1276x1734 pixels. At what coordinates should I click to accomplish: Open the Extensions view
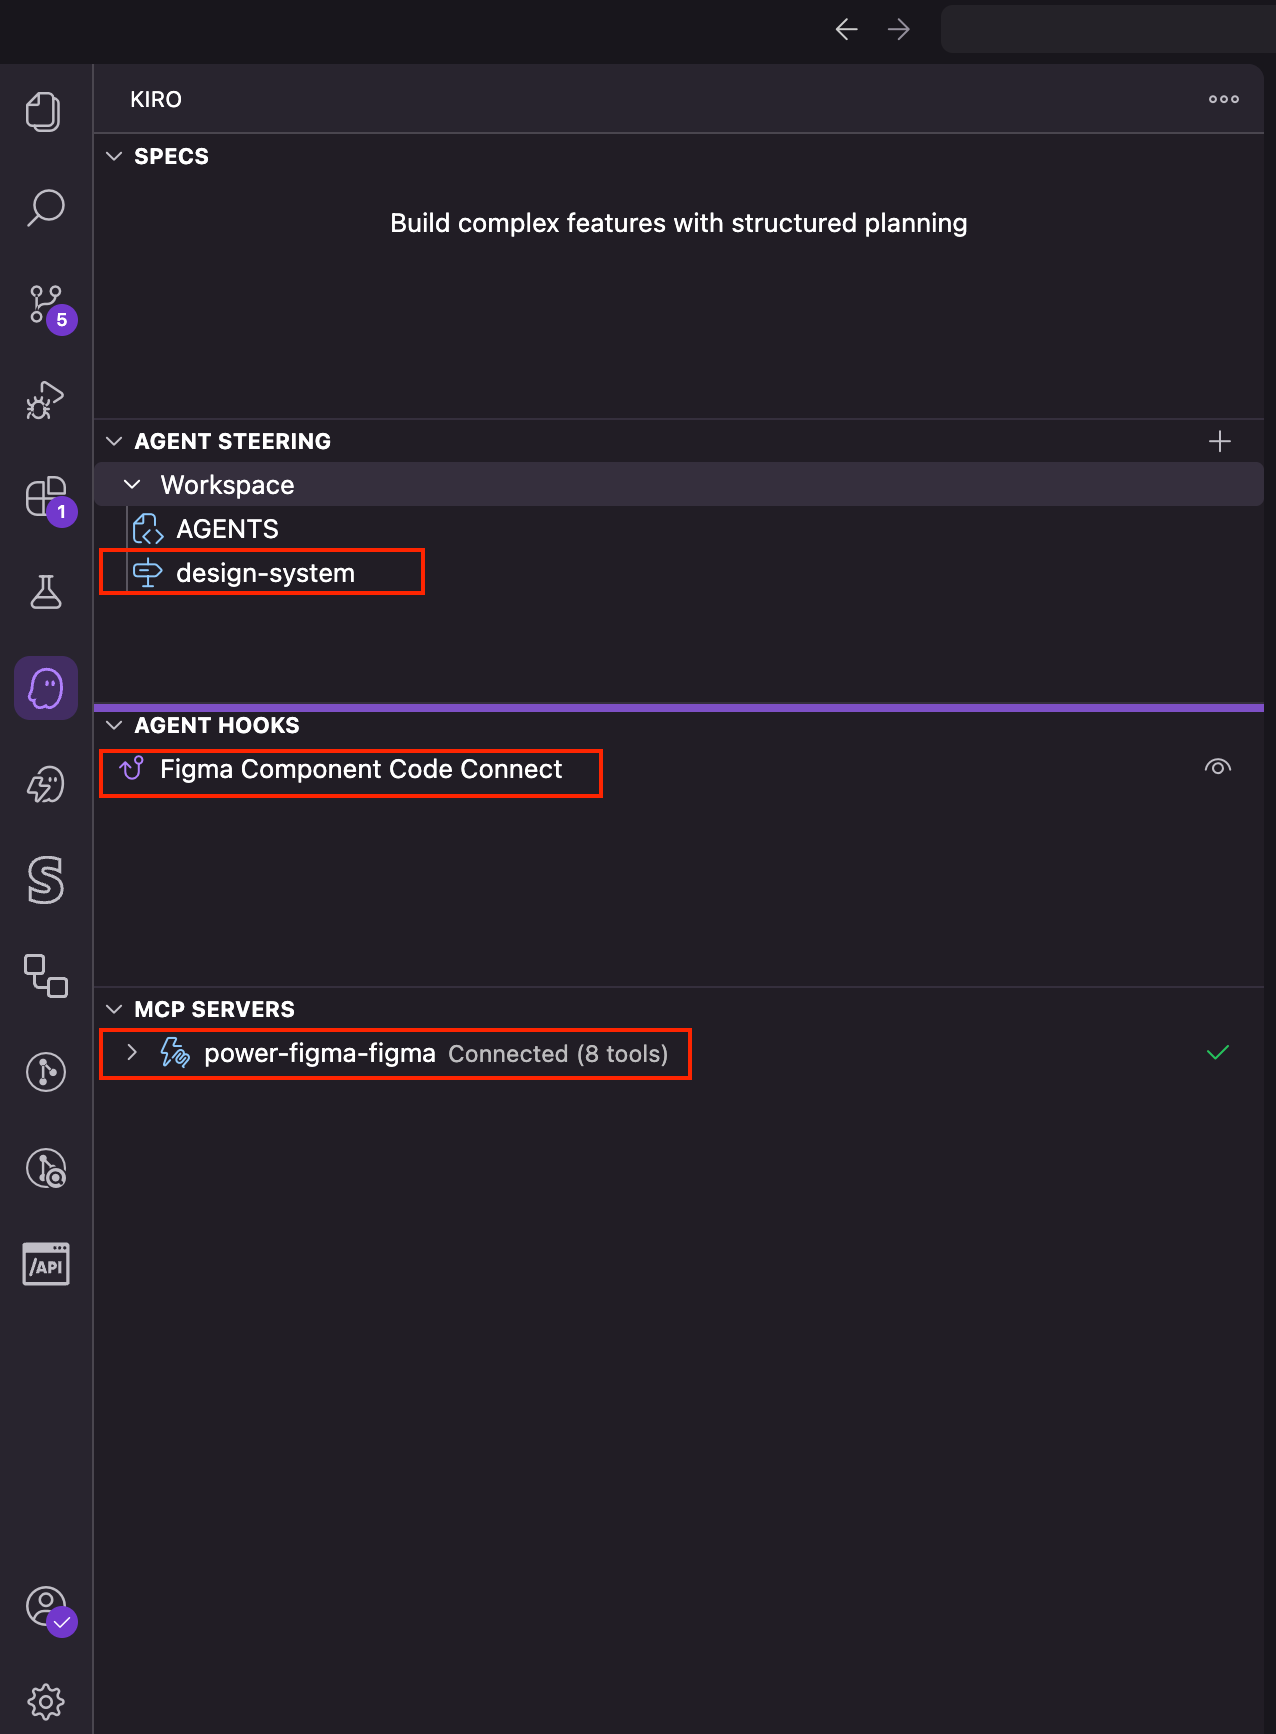(x=46, y=496)
